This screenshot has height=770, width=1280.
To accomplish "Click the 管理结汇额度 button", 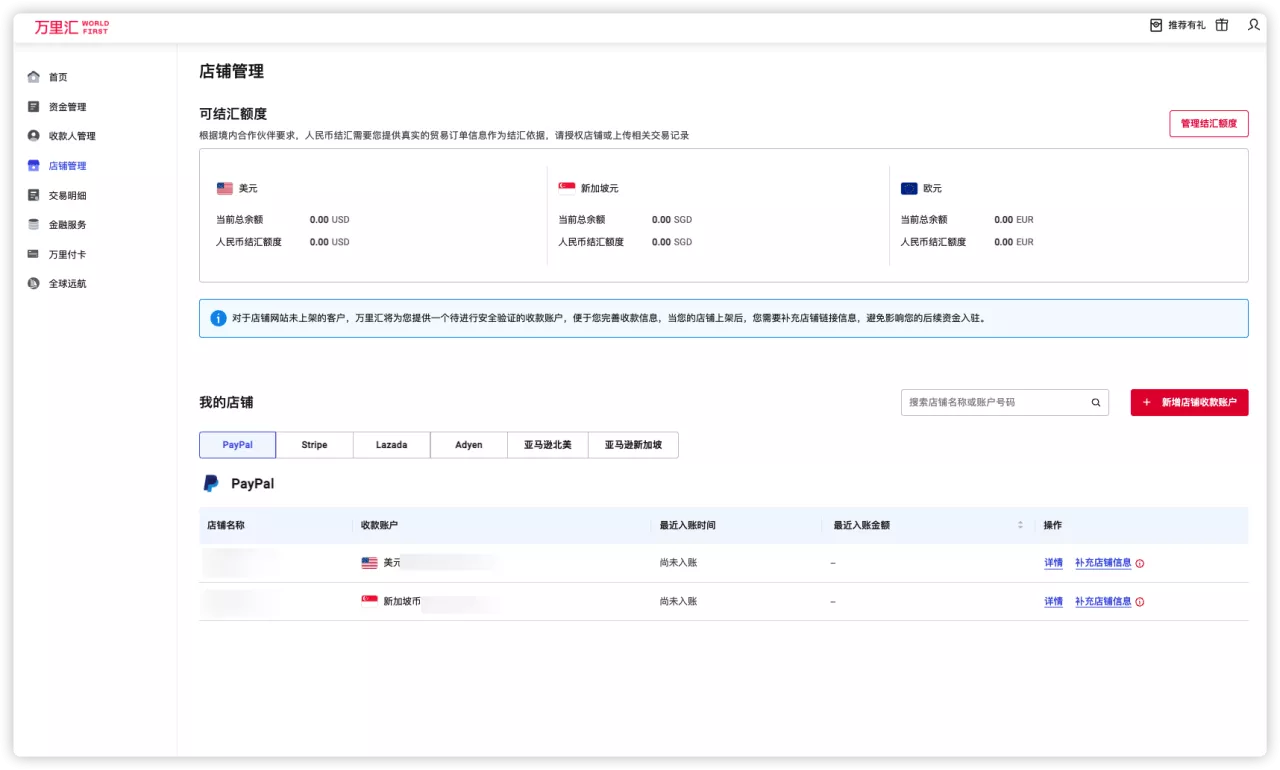I will (x=1209, y=124).
